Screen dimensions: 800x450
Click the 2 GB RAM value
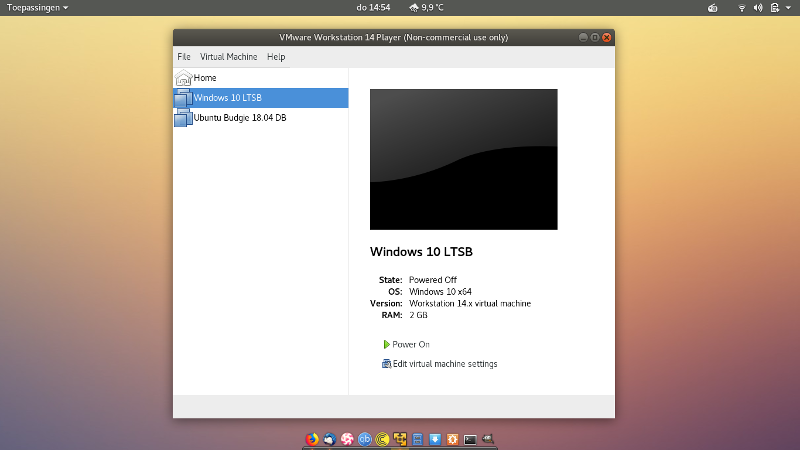pos(418,315)
